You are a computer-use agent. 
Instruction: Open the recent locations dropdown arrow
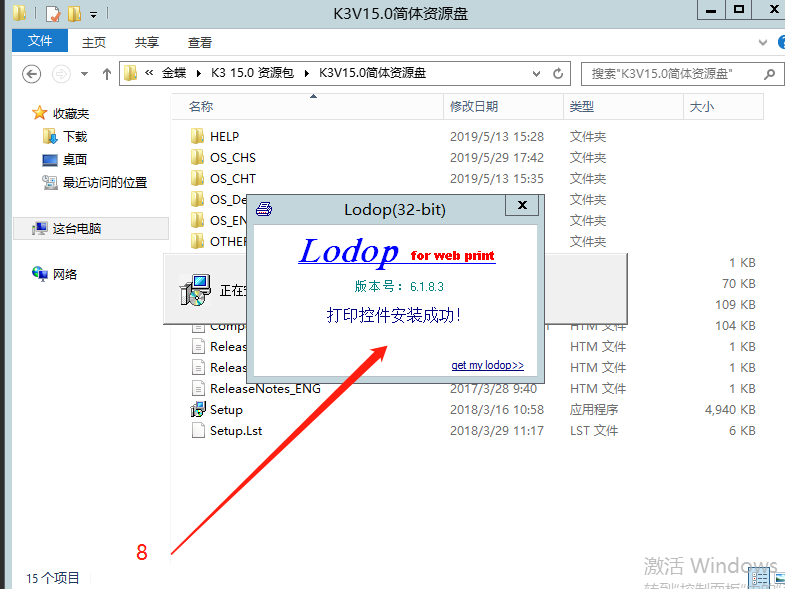[84, 74]
